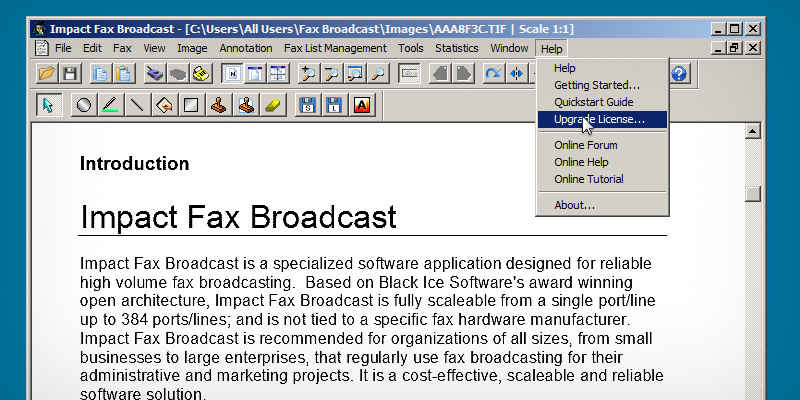Image resolution: width=800 pixels, height=400 pixels.
Task: Select the rectangle annotation tool
Action: point(190,105)
